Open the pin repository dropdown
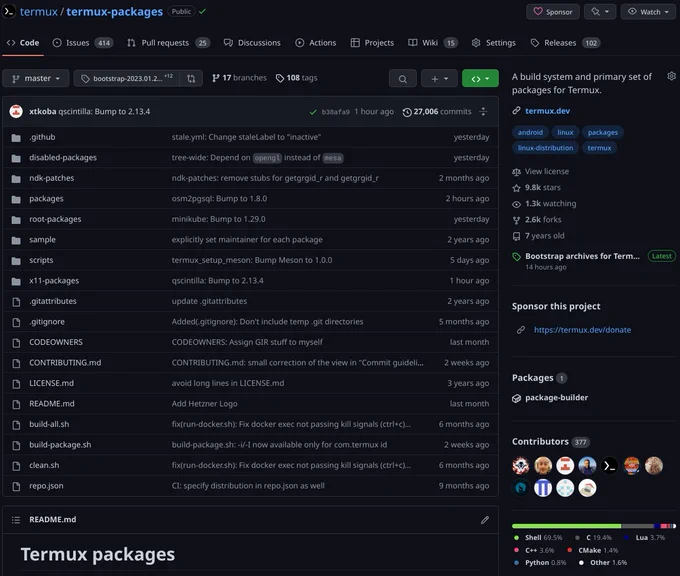 tap(600, 12)
